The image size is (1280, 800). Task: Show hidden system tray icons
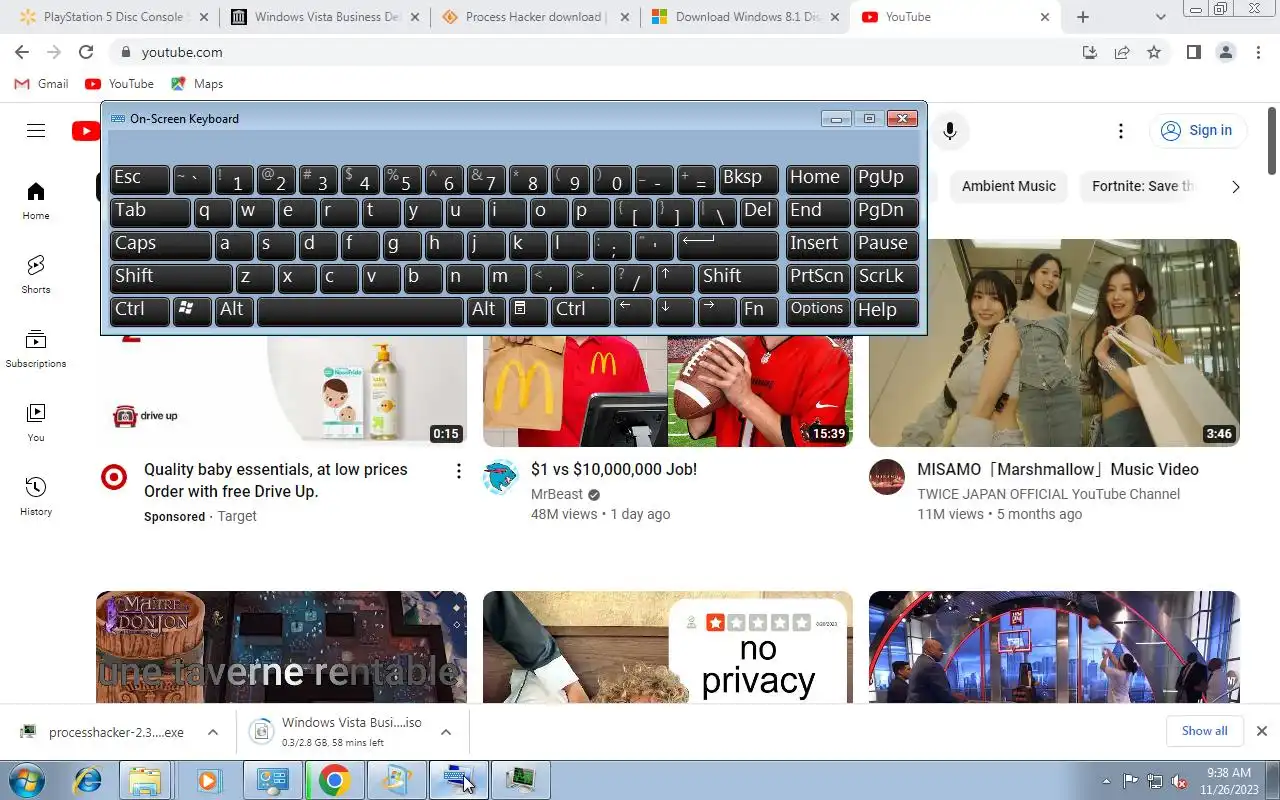tap(1106, 781)
